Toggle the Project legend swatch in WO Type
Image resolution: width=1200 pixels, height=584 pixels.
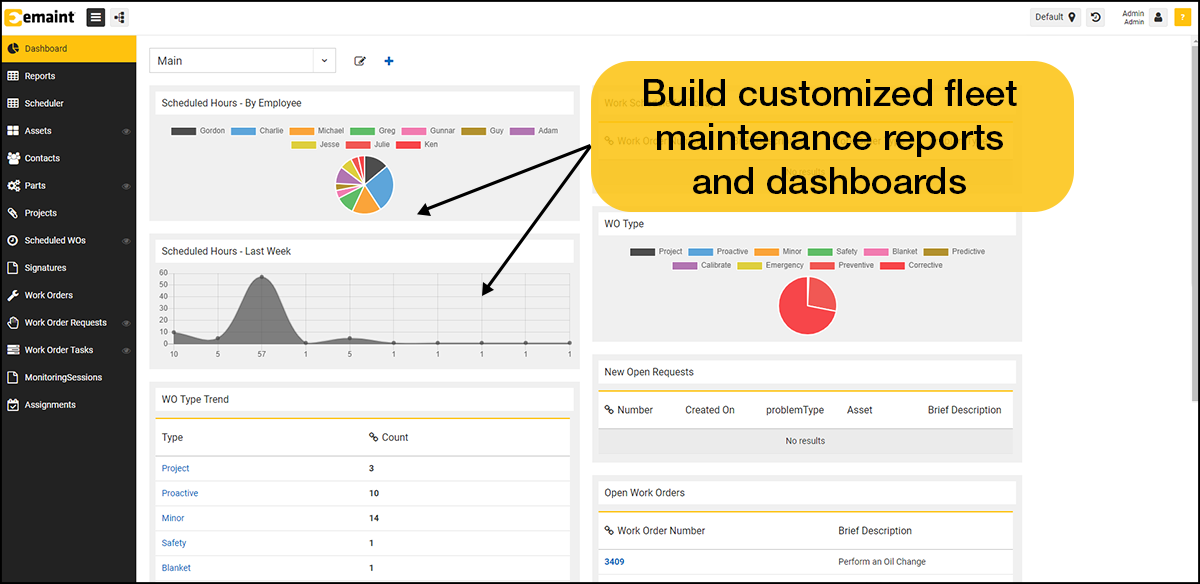point(643,252)
